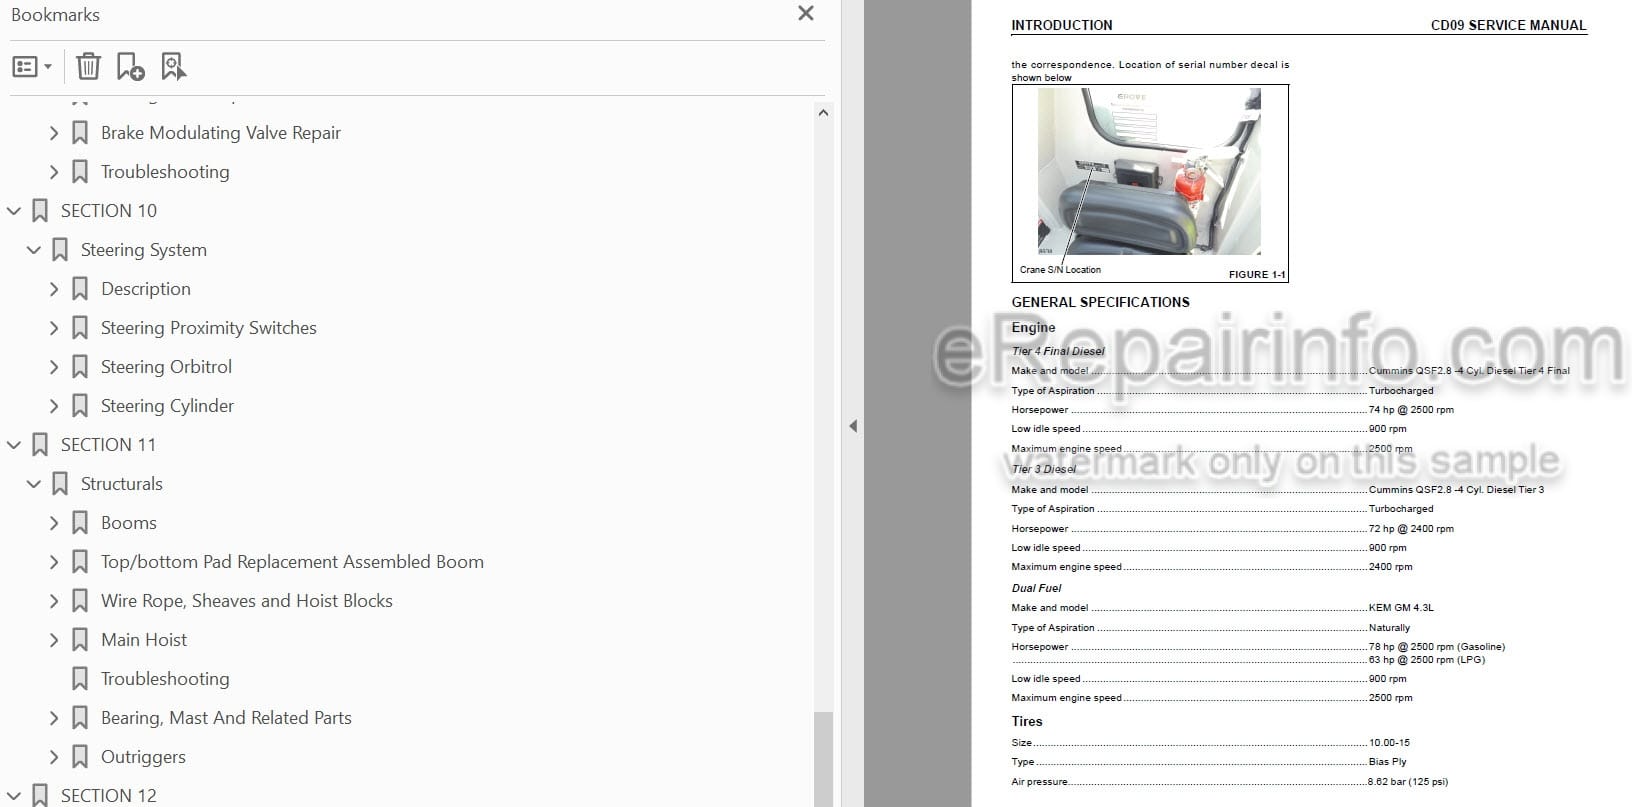This screenshot has width=1632, height=807.
Task: Click bookmark icon beside Structurals
Action: (60, 484)
